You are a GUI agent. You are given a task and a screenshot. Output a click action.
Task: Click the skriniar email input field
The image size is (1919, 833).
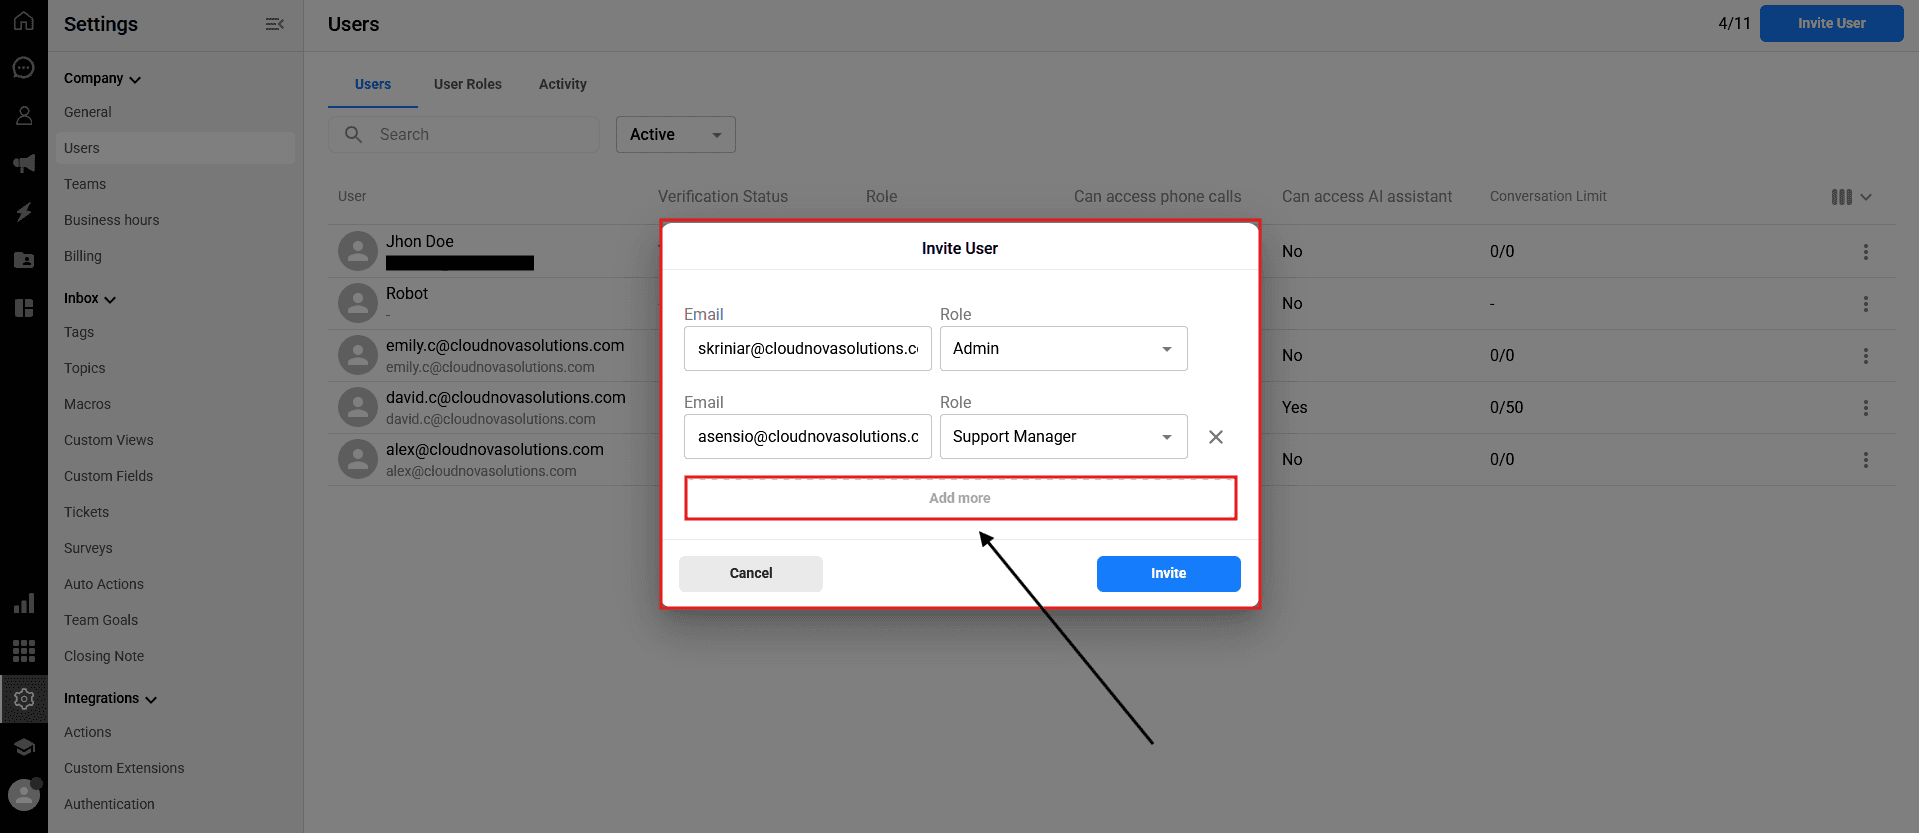(x=808, y=349)
